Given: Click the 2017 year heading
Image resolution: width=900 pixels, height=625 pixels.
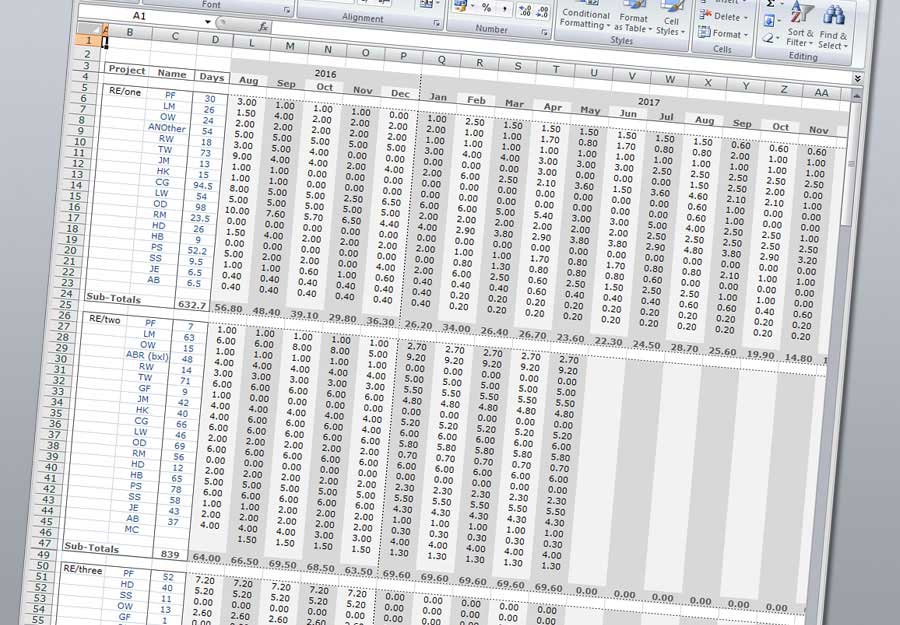Looking at the screenshot, I should (648, 102).
